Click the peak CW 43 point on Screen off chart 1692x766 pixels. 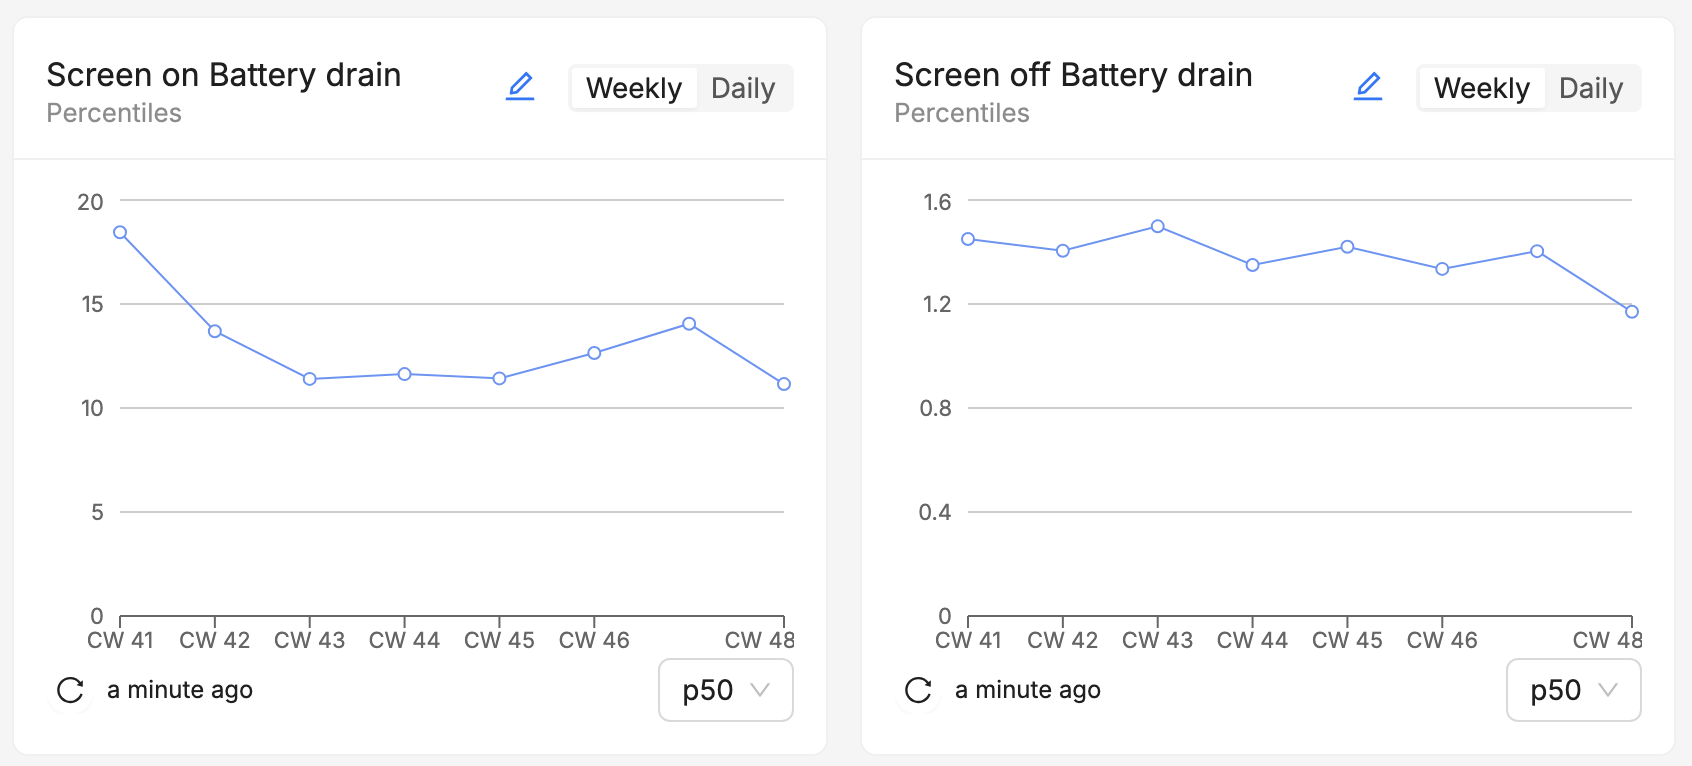[x=1157, y=226]
